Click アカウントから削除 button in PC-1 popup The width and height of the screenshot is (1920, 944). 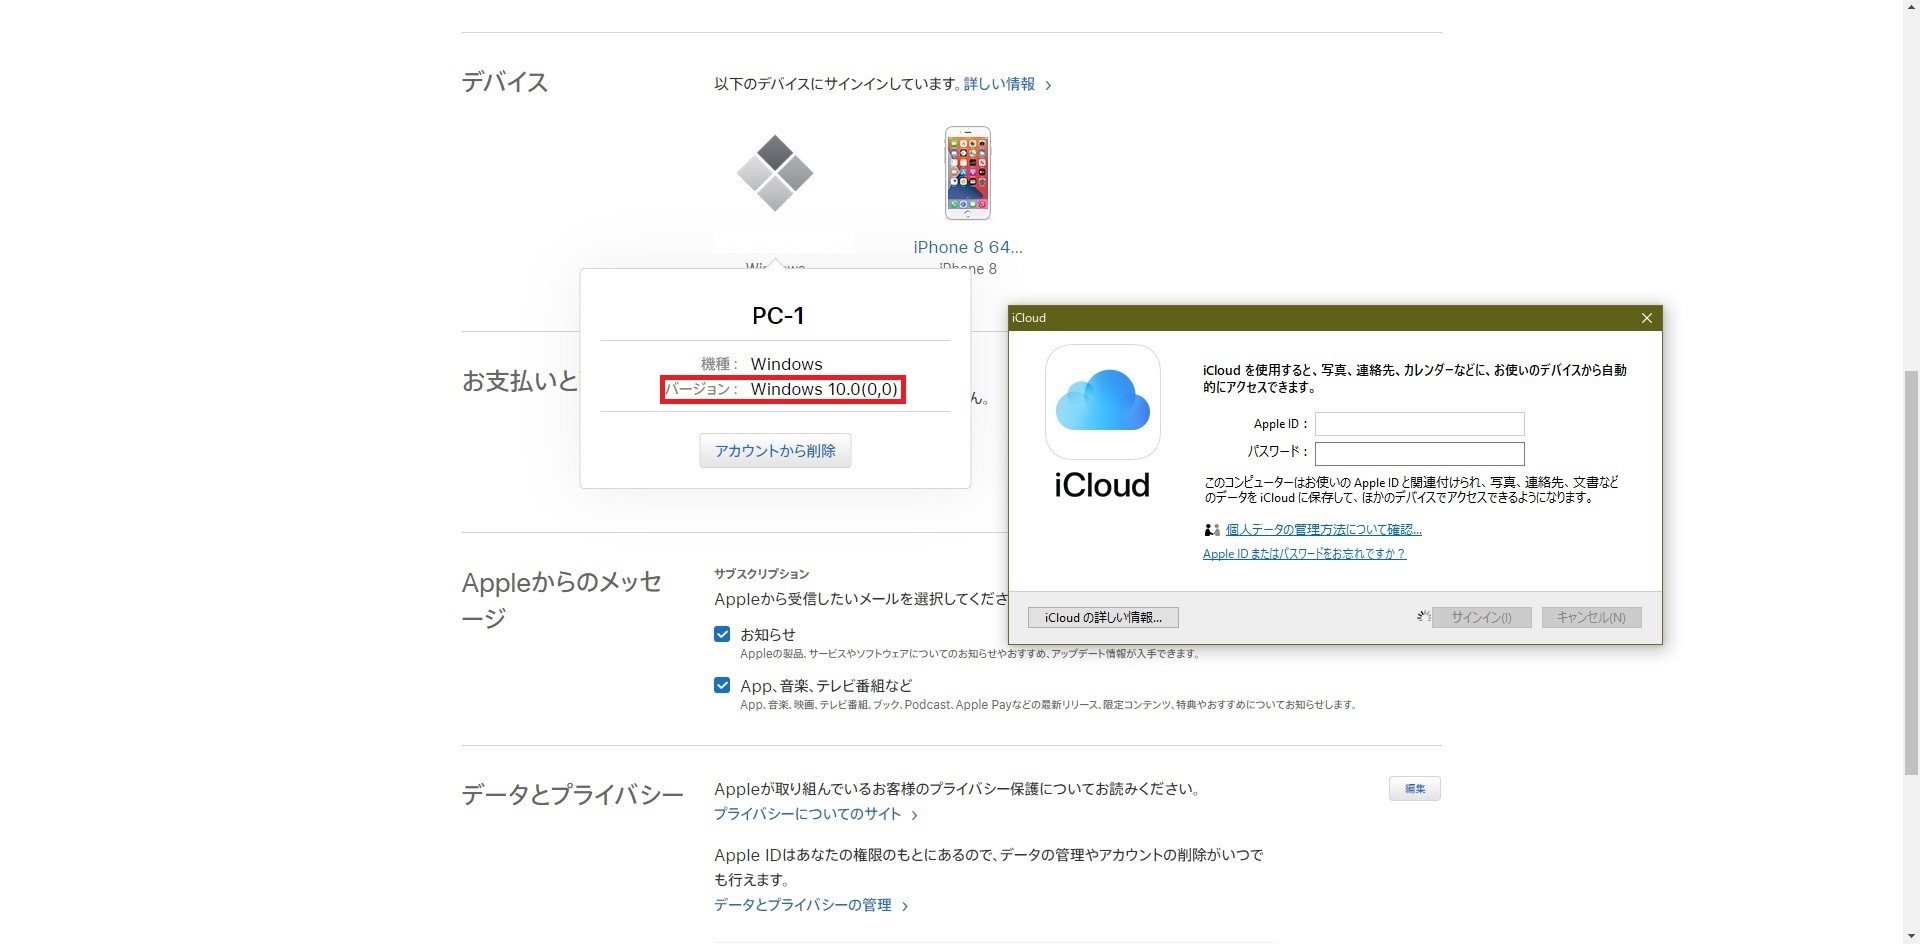(x=775, y=451)
